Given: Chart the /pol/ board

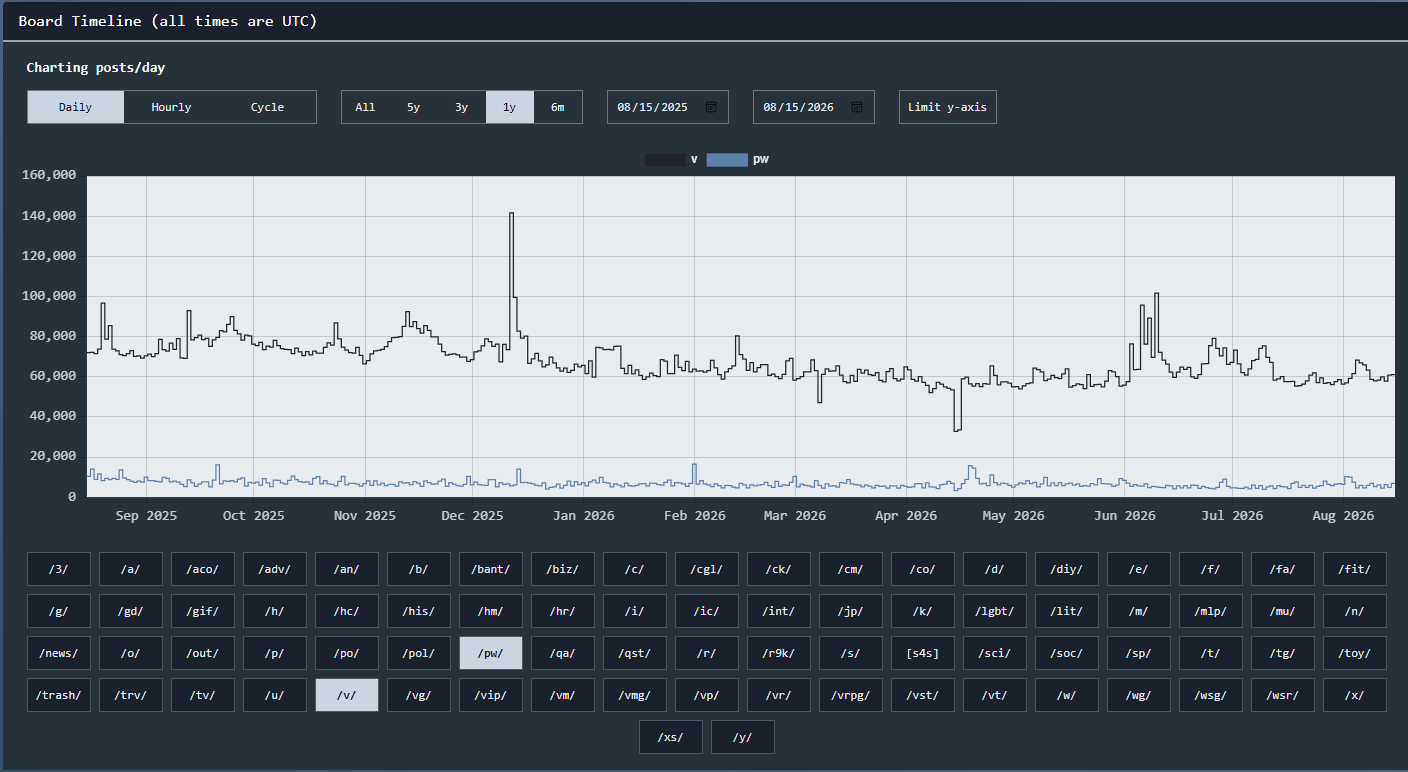Looking at the screenshot, I should click(x=419, y=653).
